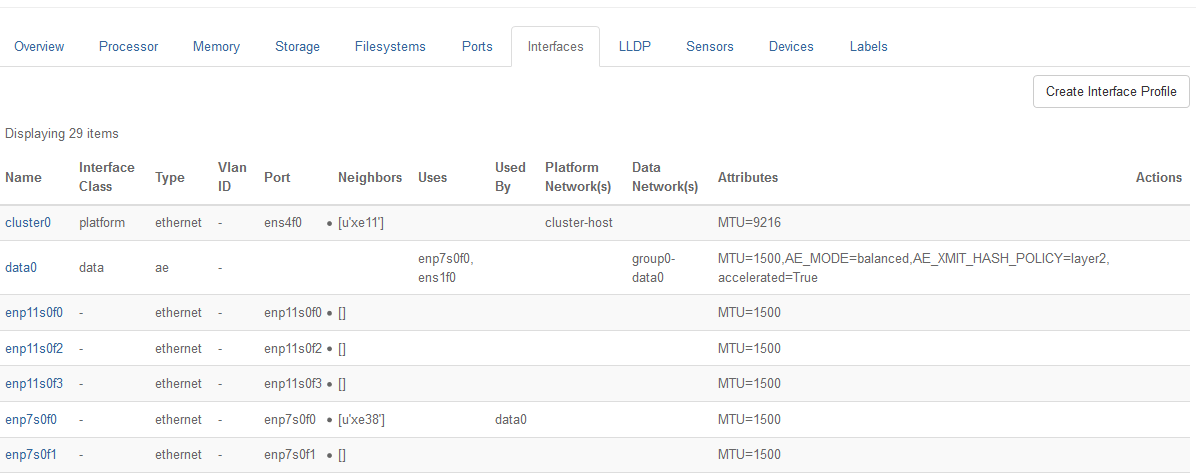The height and width of the screenshot is (474, 1196).
Task: Go to the Labels tab
Action: [868, 46]
